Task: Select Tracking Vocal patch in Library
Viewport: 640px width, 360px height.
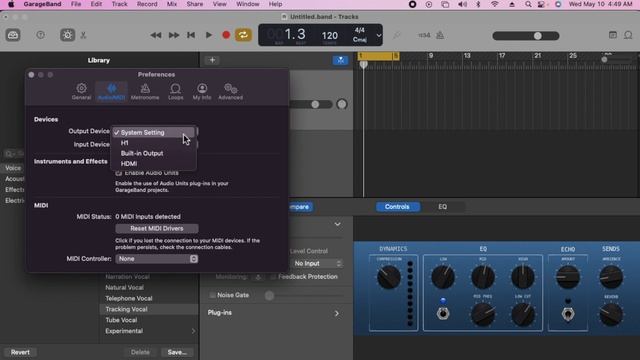Action: [x=149, y=309]
